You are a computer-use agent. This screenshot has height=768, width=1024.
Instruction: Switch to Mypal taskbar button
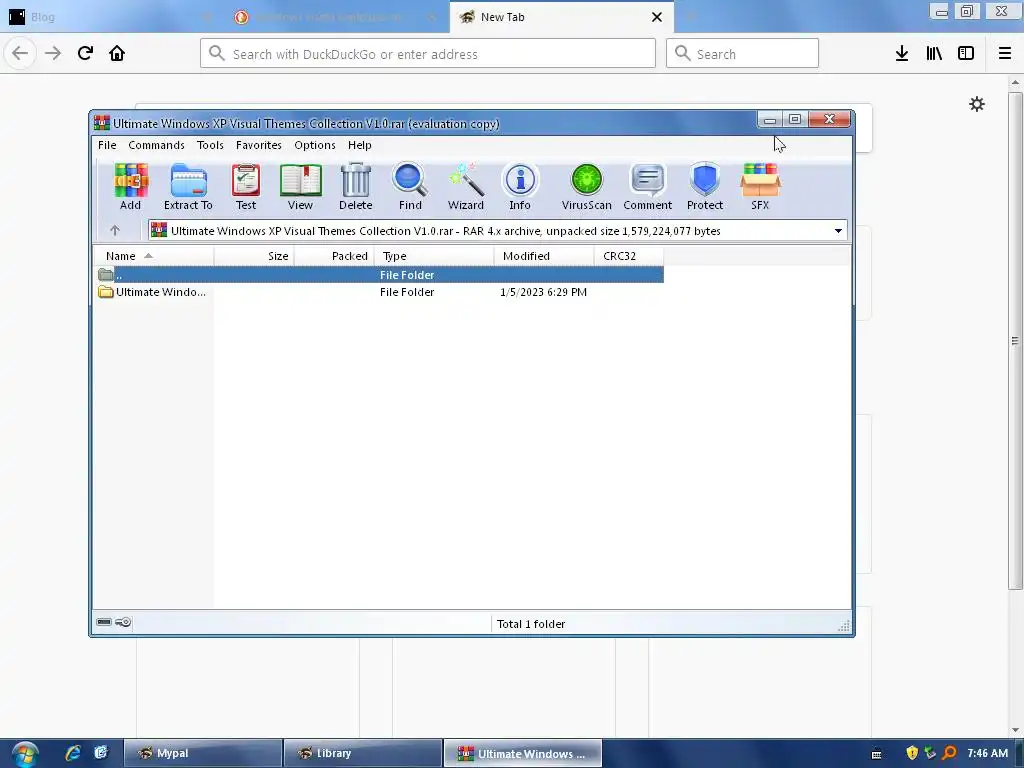203,753
